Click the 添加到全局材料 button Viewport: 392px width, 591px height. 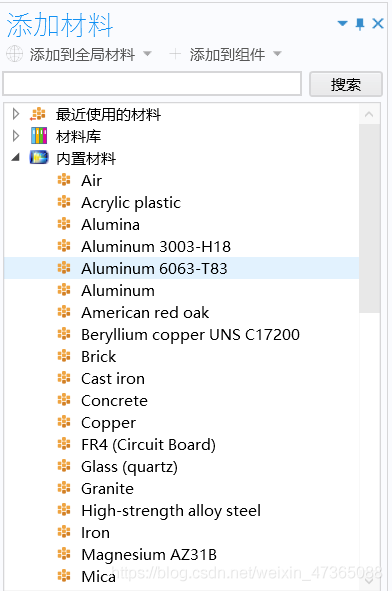click(82, 54)
